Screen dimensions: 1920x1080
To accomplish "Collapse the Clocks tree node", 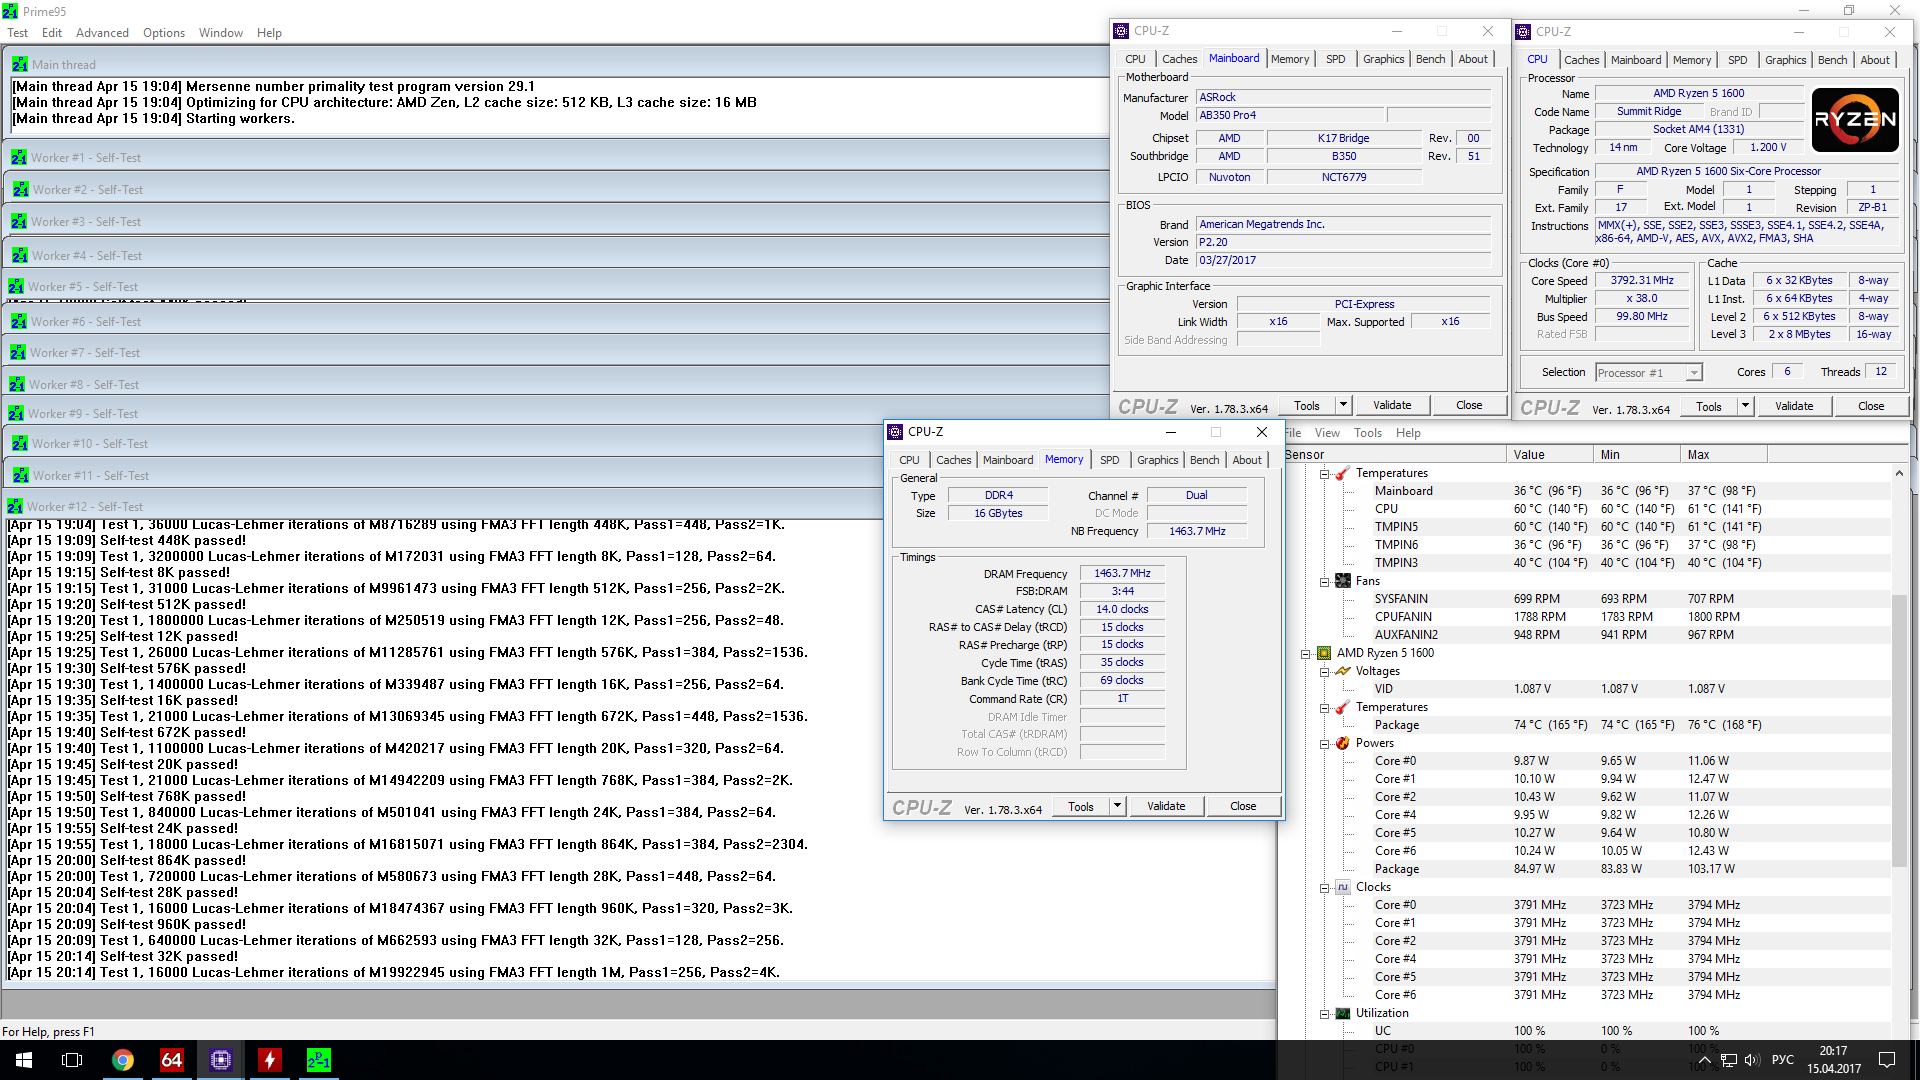I will coord(1324,887).
